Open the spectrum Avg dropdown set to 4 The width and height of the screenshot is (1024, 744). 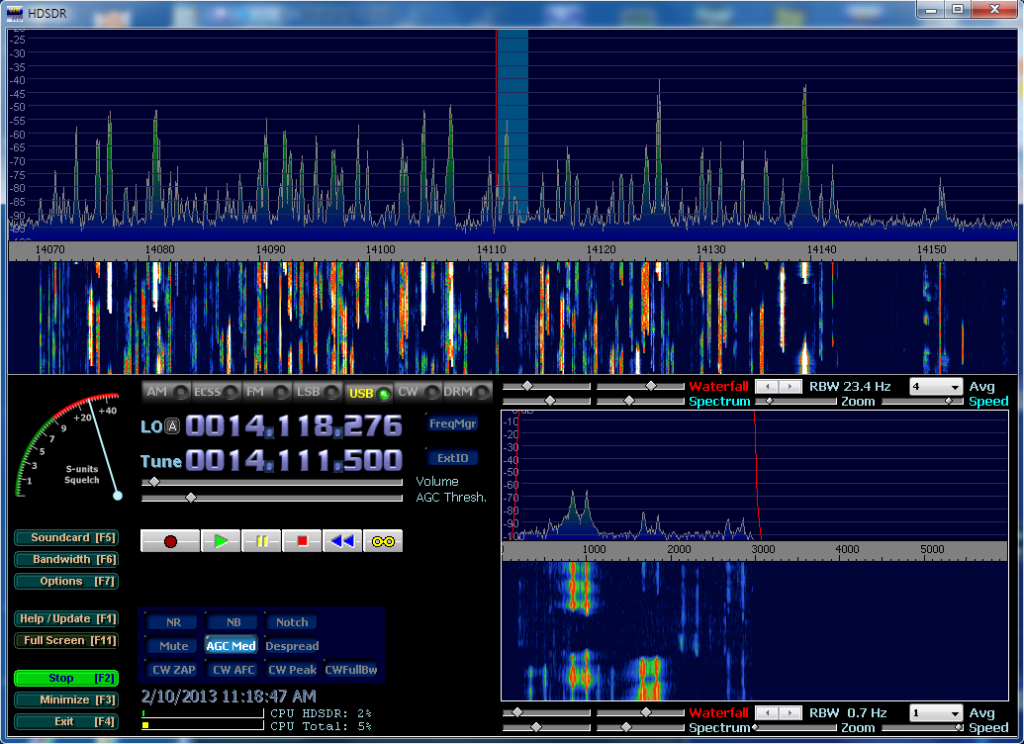tap(934, 385)
